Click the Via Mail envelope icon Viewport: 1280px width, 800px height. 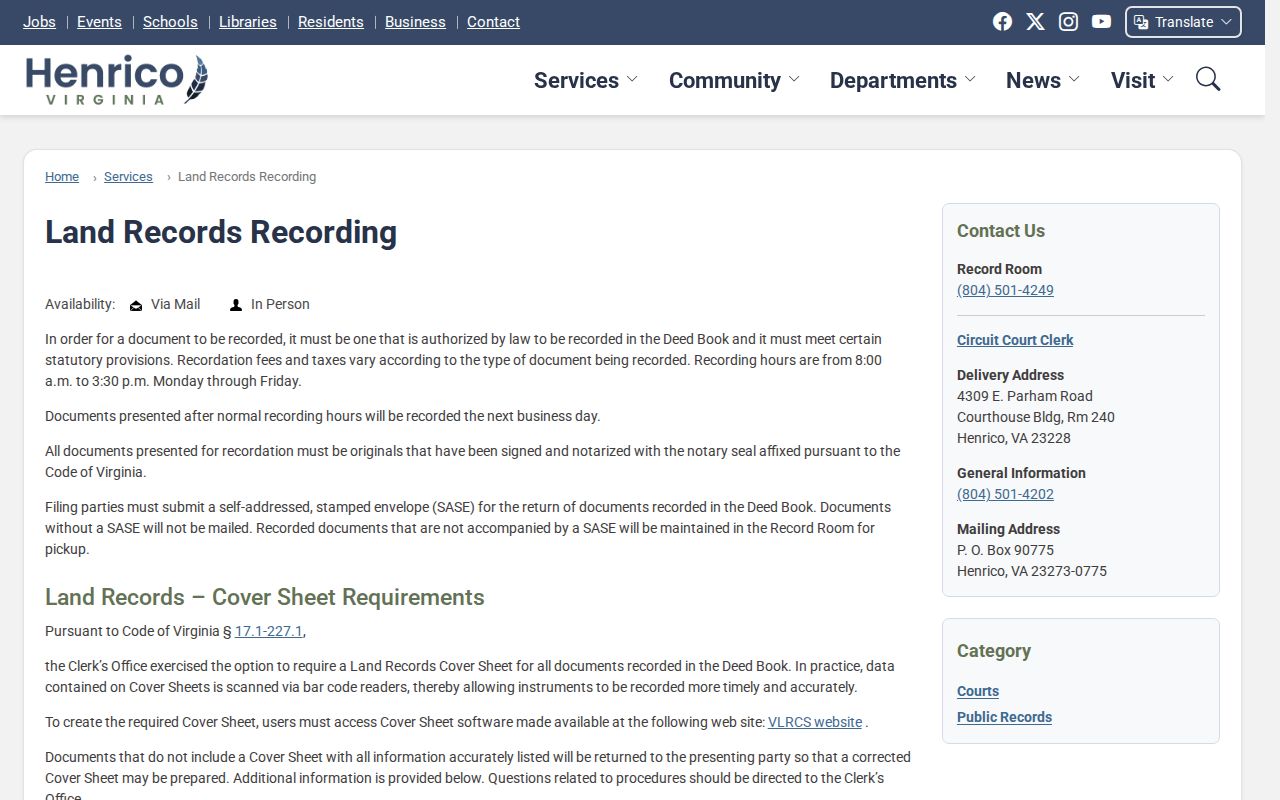coord(136,305)
